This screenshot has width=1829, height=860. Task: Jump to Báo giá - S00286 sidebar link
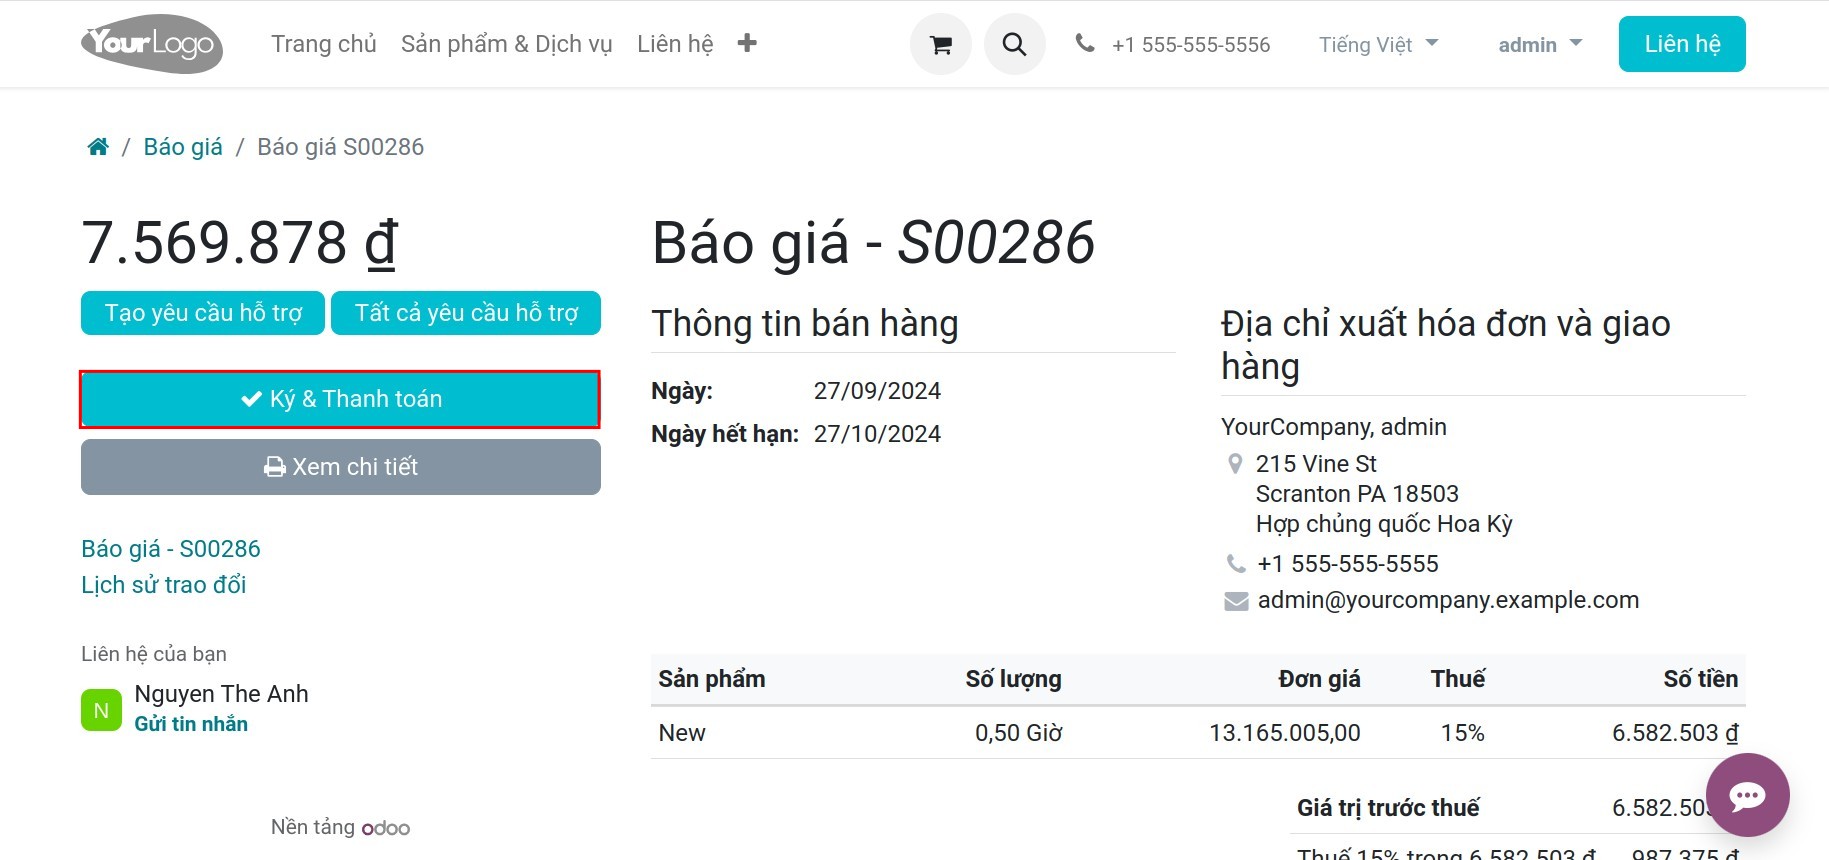click(171, 549)
